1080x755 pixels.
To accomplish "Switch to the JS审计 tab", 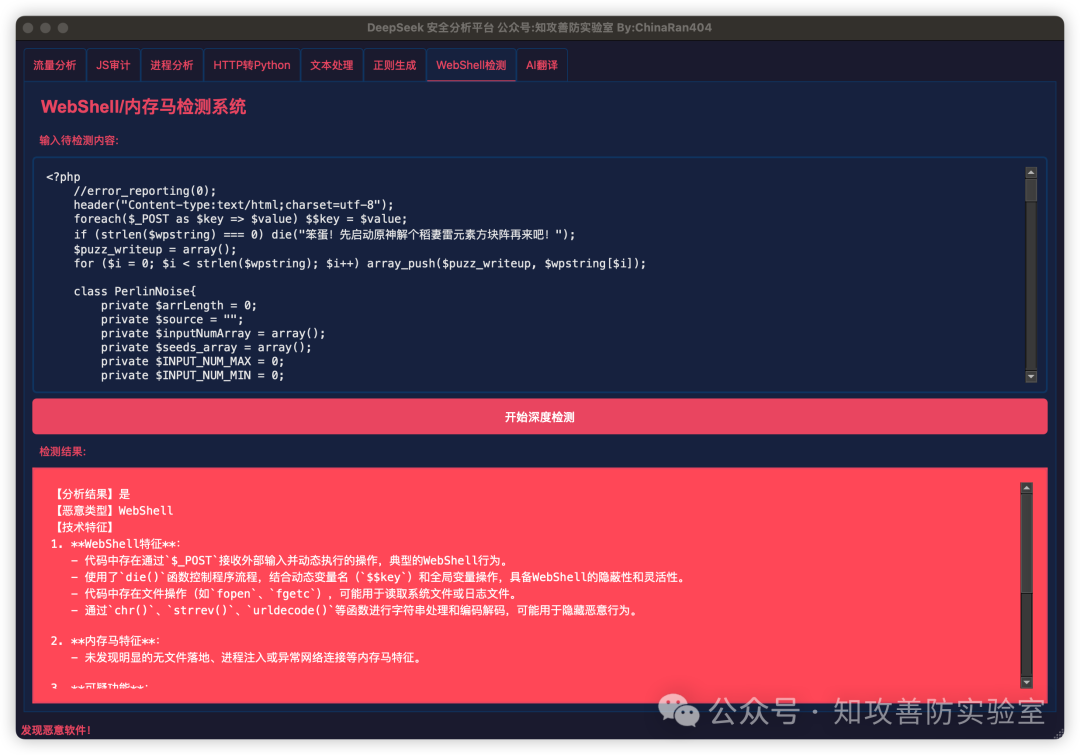I will (x=113, y=65).
